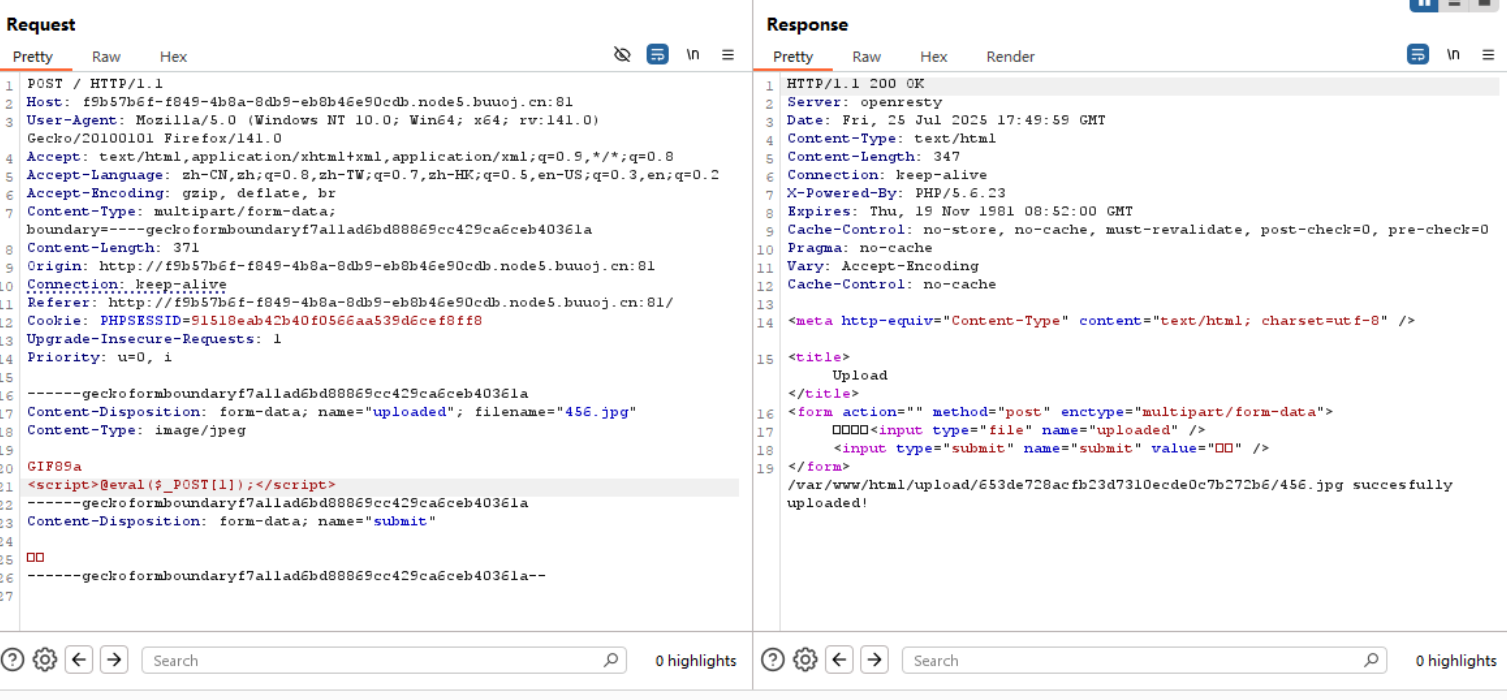Click the form action tag line in Response
Screen dimensions: 1507x700
pos(1060,412)
